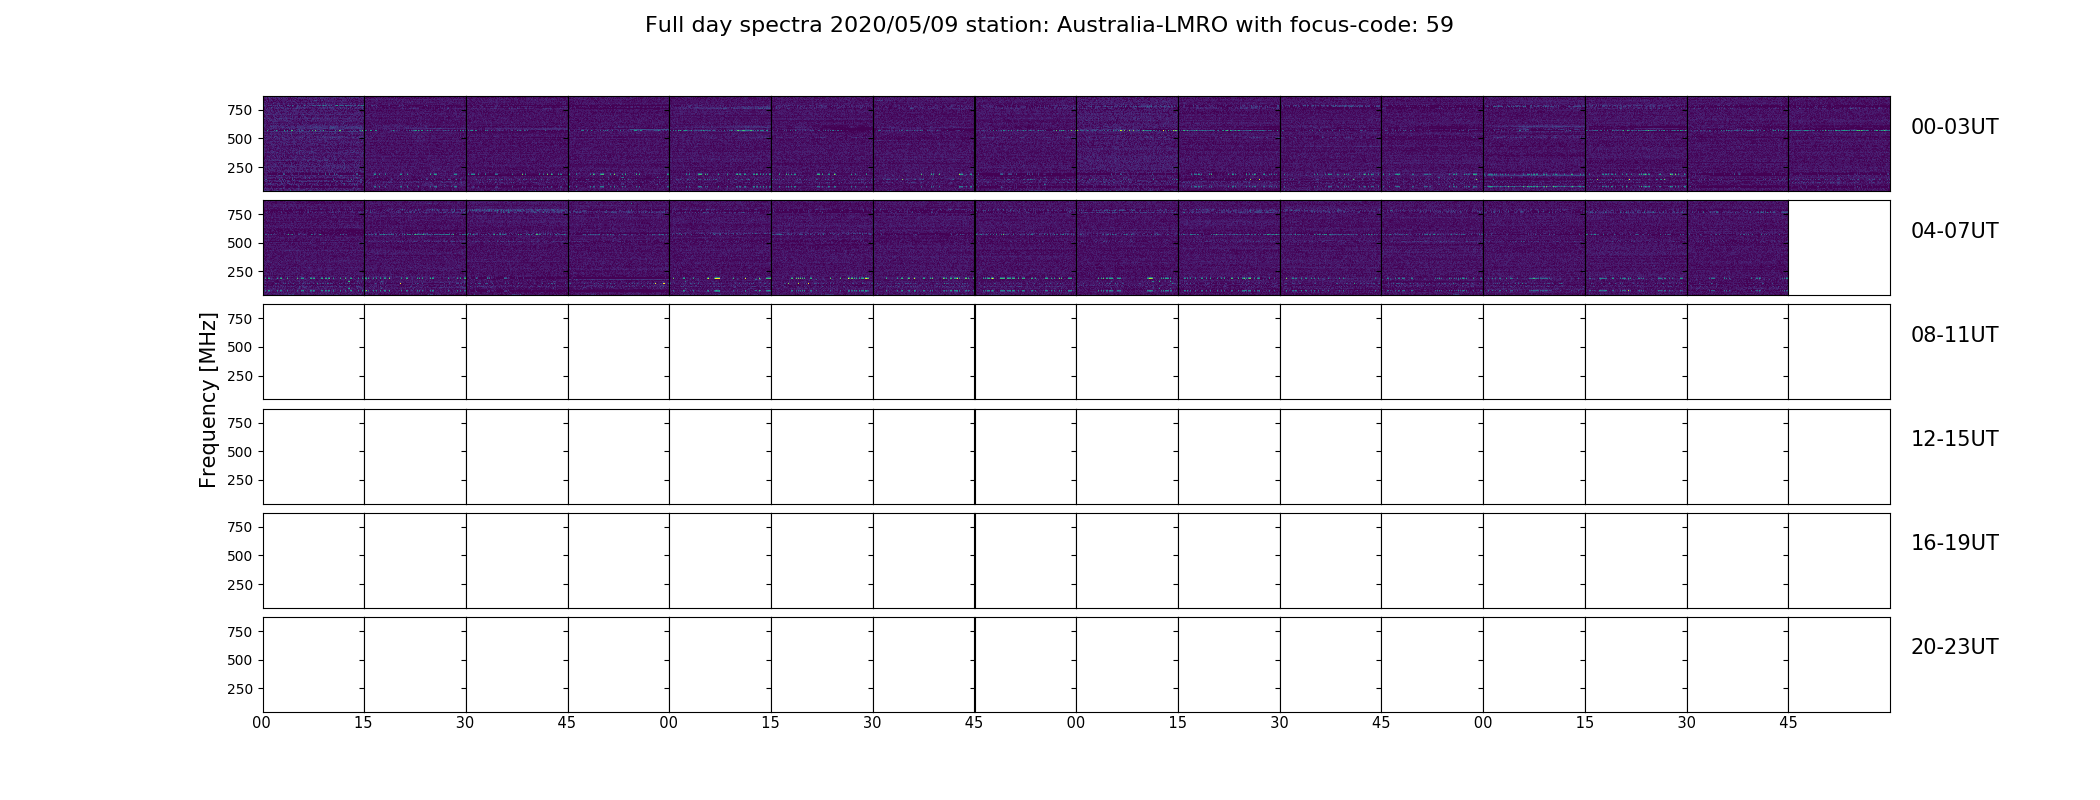This screenshot has height=800, width=2100.
Task: Click the '04-07UT' row label
Action: pos(1954,231)
